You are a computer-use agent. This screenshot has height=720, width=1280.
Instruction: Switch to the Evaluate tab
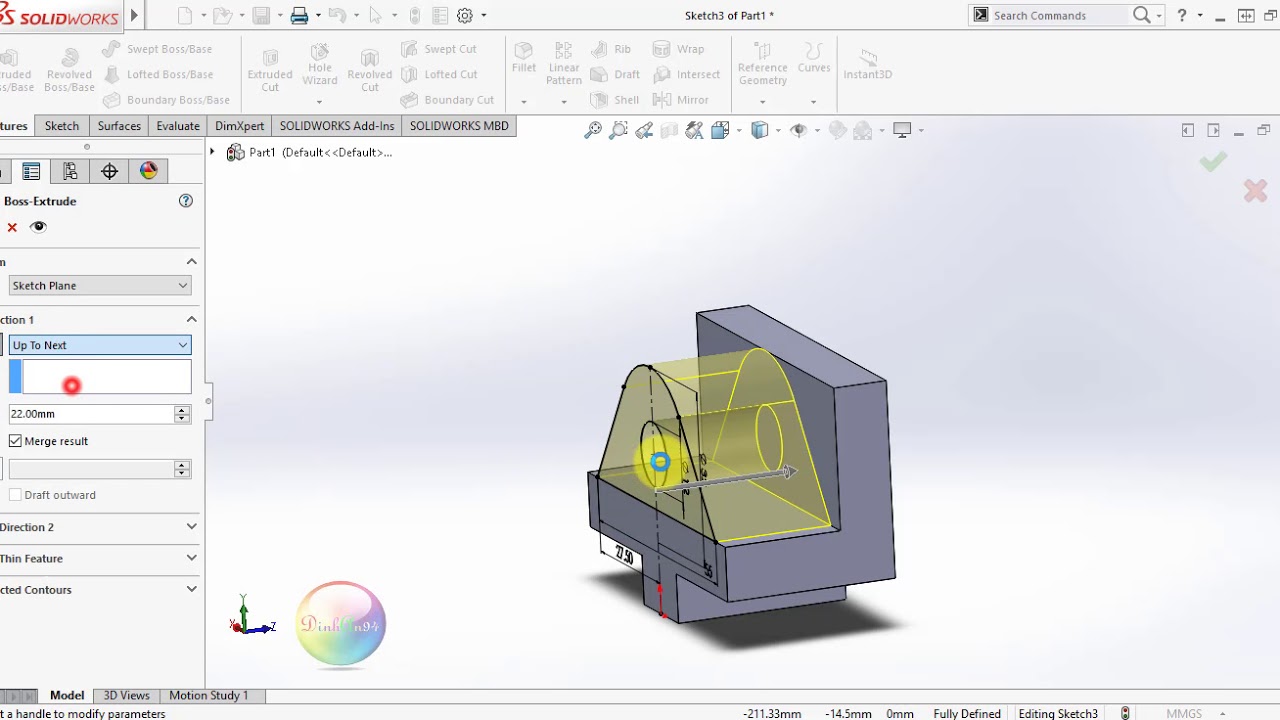tap(178, 126)
